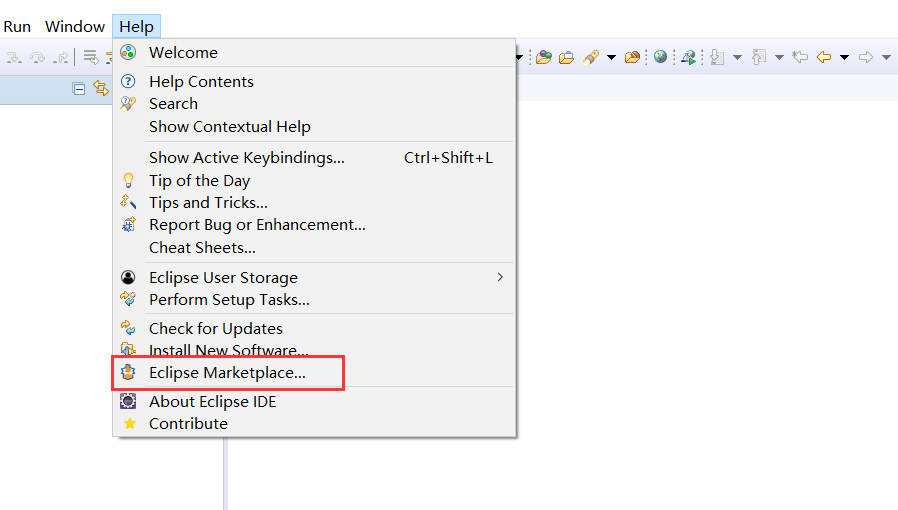Open the Forward history dropdown arrow

pyautogui.click(x=887, y=57)
